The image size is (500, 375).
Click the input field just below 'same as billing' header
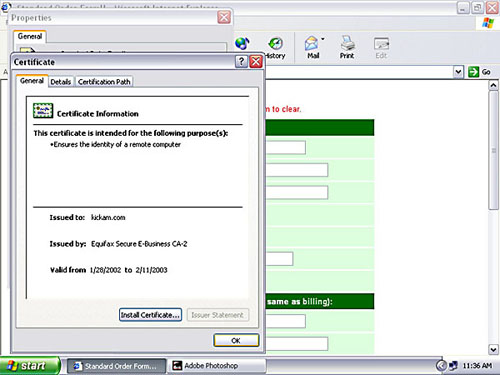pyautogui.click(x=286, y=321)
